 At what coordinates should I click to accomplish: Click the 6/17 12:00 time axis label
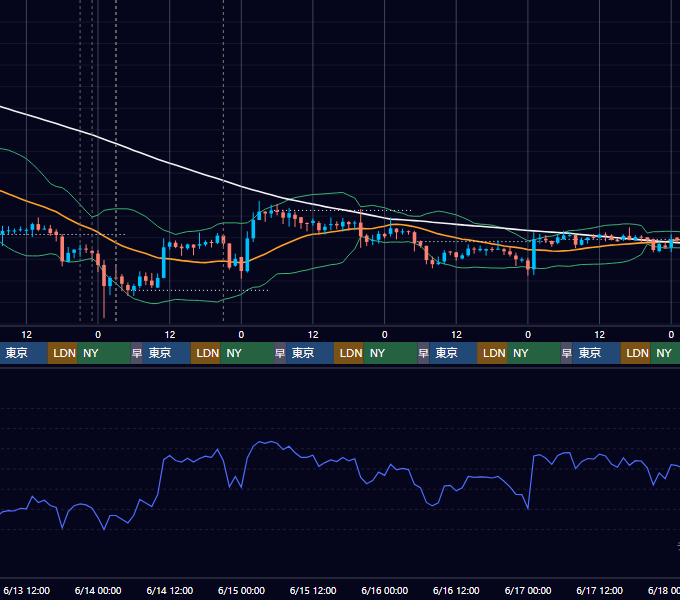point(599,590)
